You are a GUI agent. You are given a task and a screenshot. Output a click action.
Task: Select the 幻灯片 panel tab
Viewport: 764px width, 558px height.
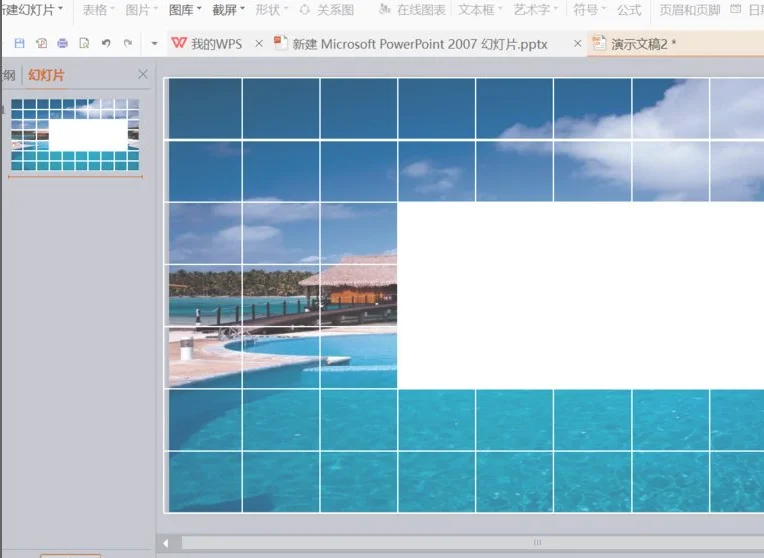(46, 75)
